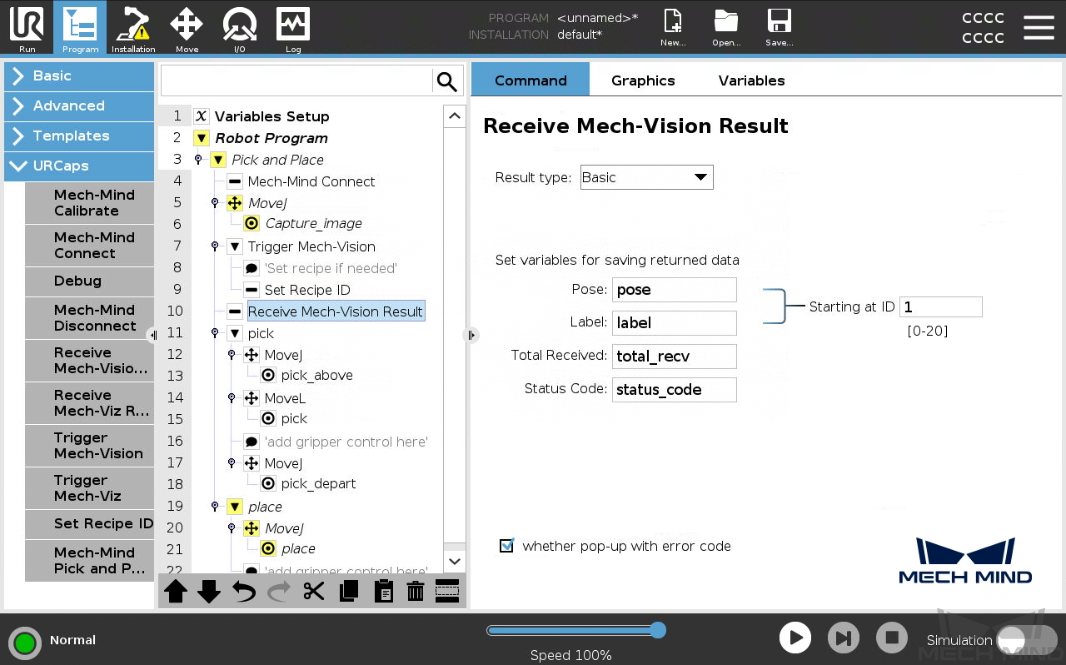
Task: Select the pick_depart waypoint node
Action: click(318, 483)
